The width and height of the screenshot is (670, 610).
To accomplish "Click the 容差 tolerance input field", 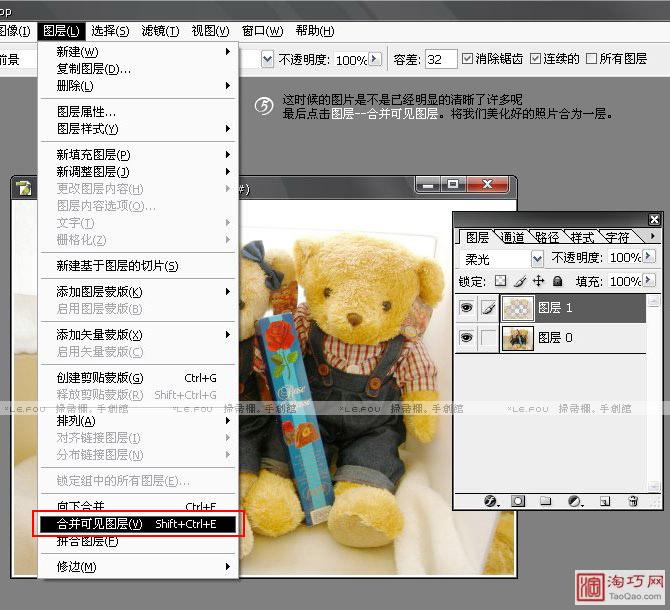I will (440, 60).
